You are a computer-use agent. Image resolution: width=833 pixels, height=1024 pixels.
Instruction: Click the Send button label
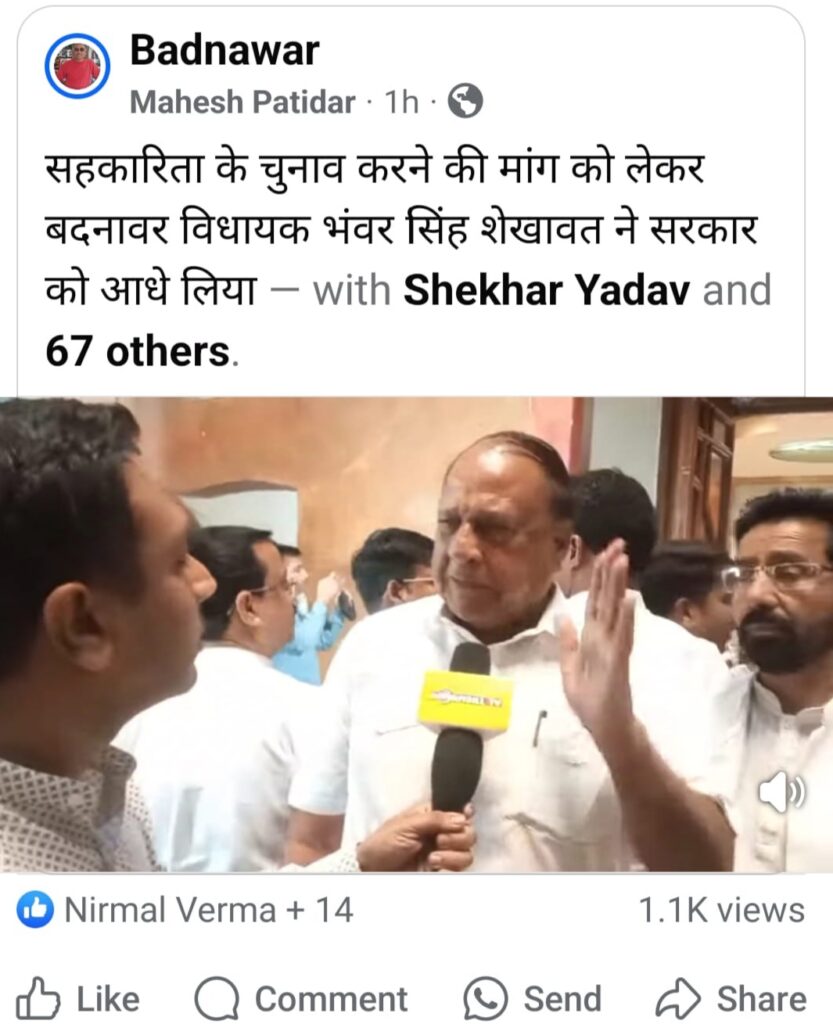click(563, 999)
